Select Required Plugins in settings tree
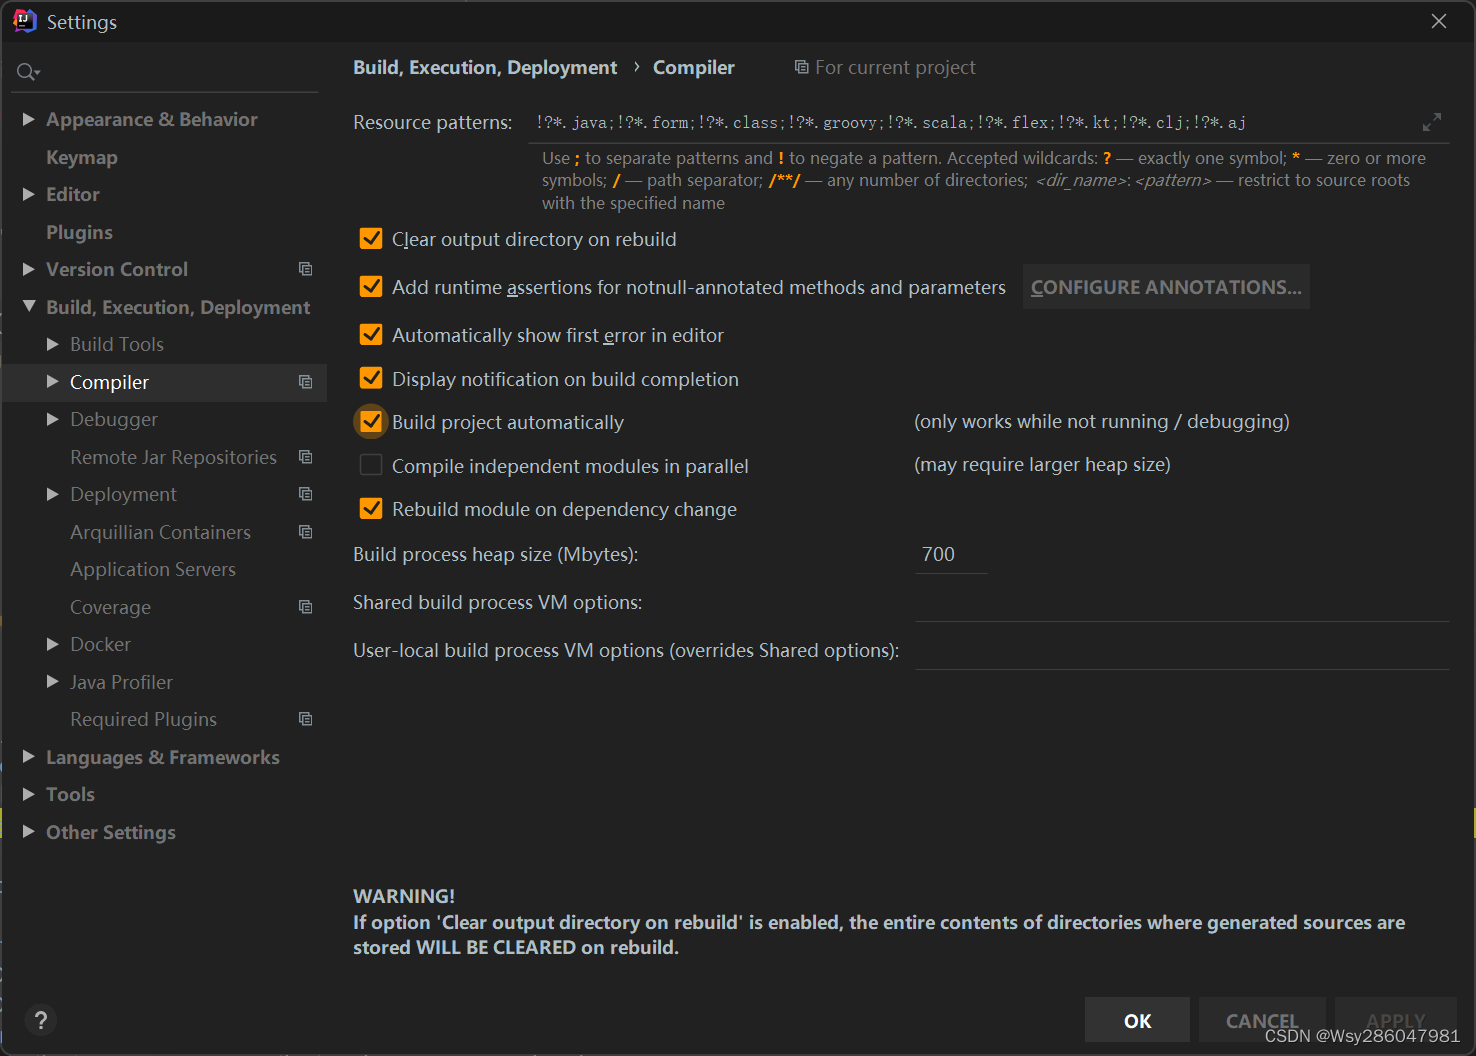The height and width of the screenshot is (1056, 1476). [x=143, y=719]
